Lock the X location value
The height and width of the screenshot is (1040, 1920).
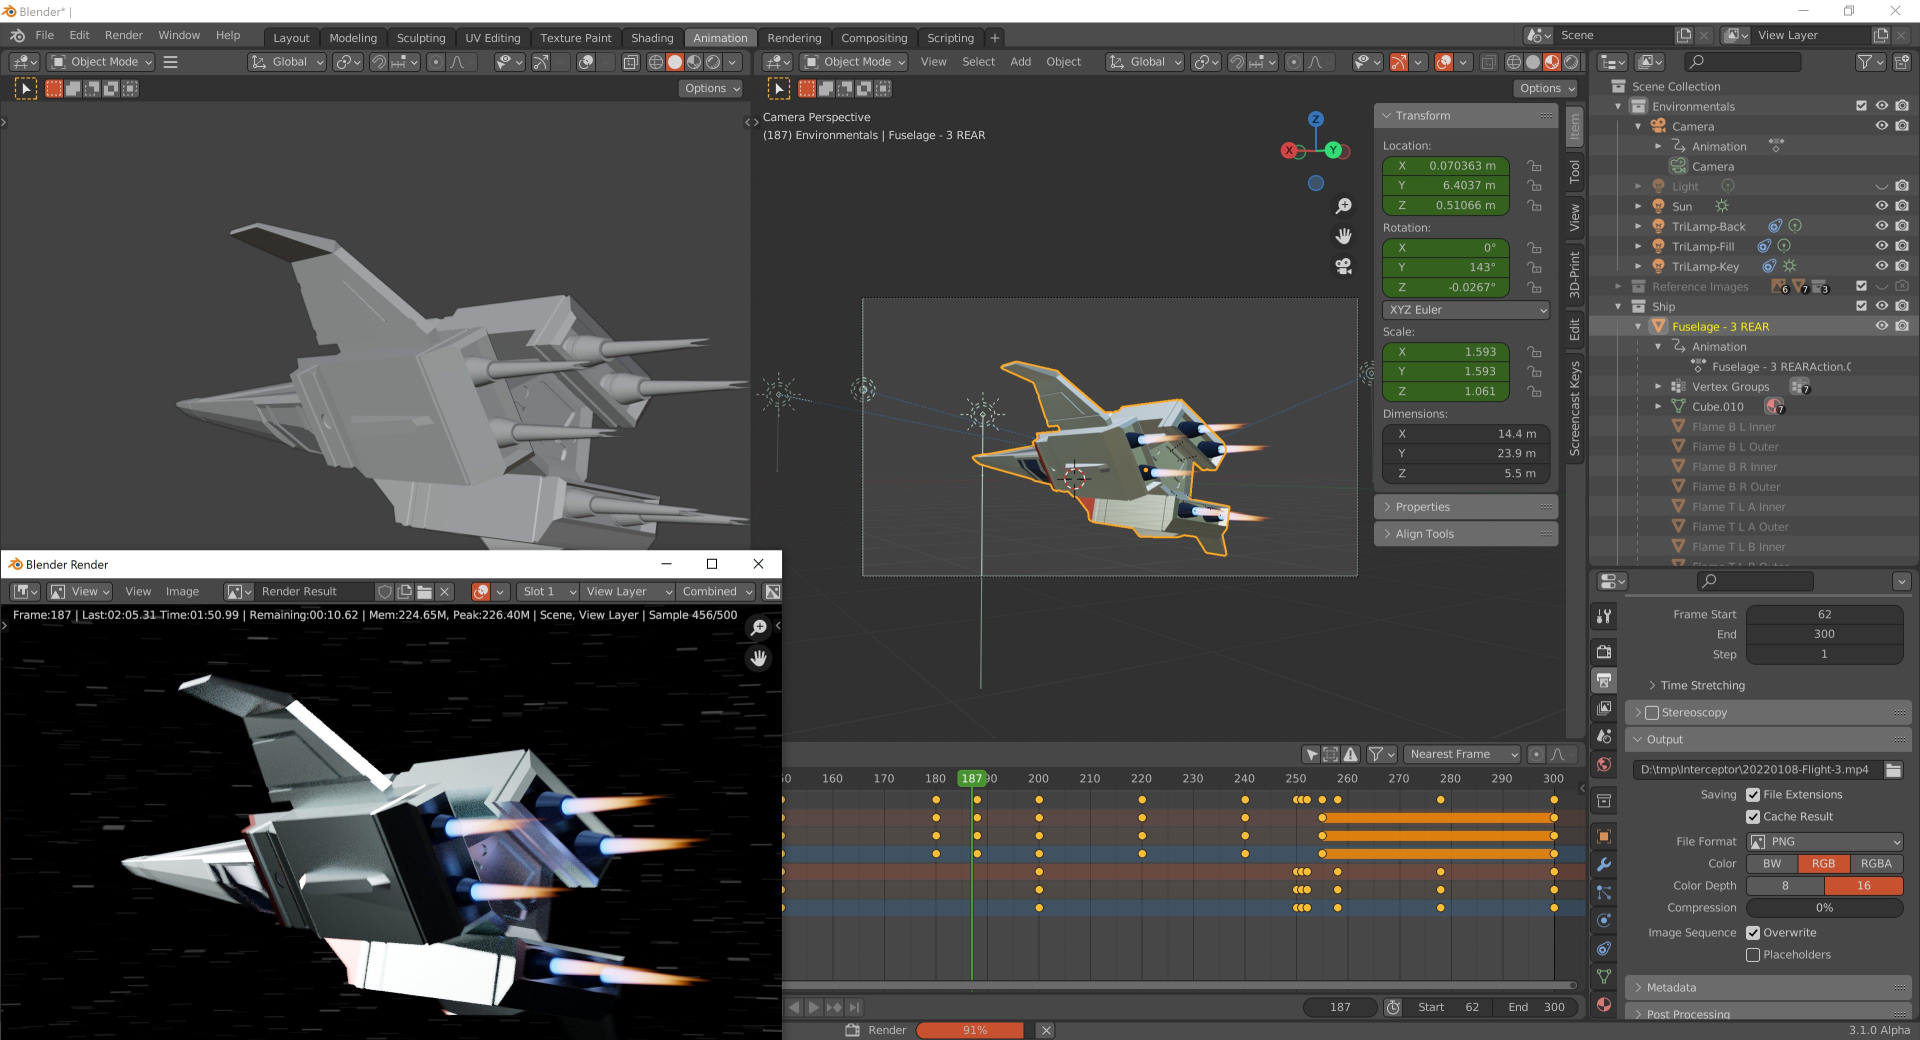click(x=1534, y=166)
